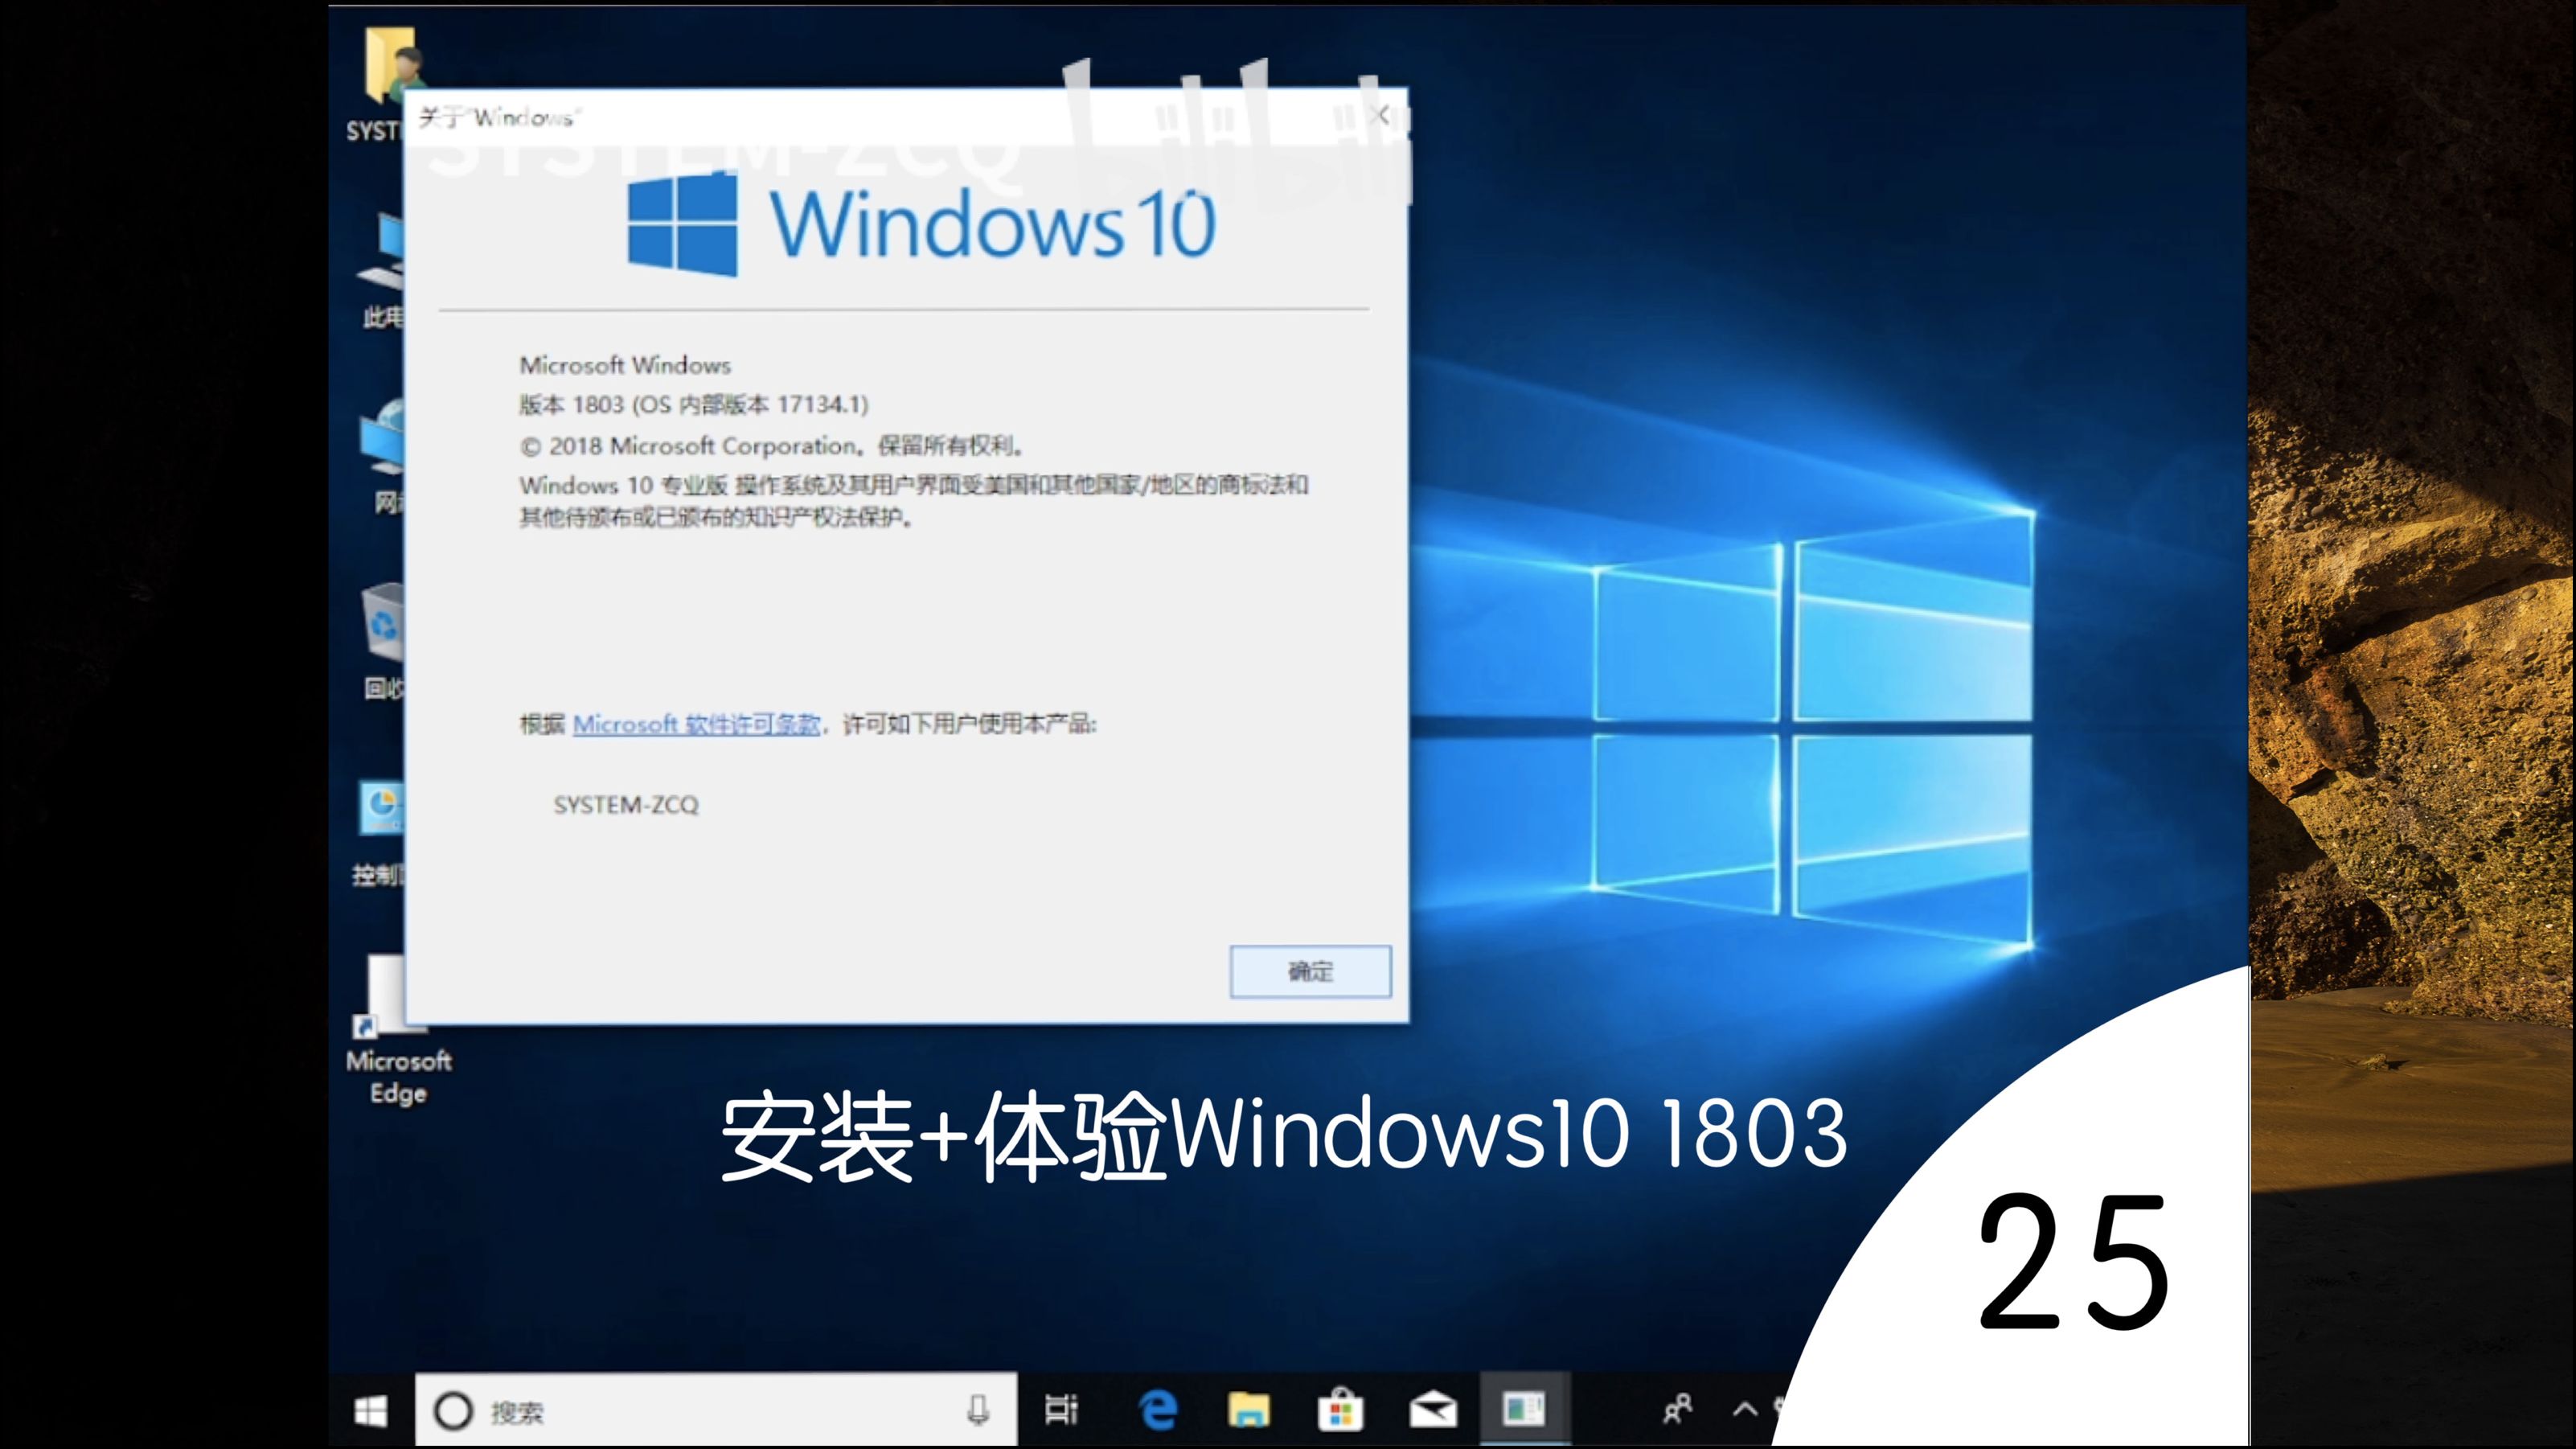
Task: Open the Microsoft 软件许可条款 link
Action: [696, 724]
